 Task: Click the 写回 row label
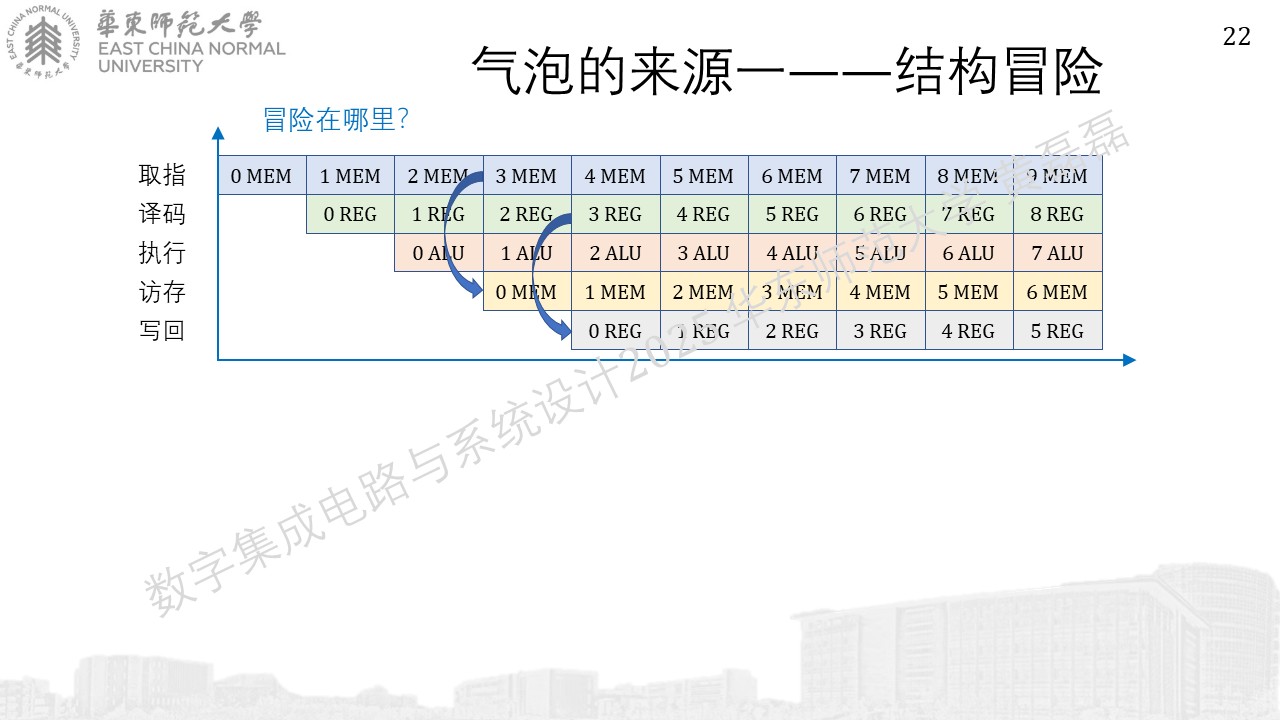coord(162,330)
